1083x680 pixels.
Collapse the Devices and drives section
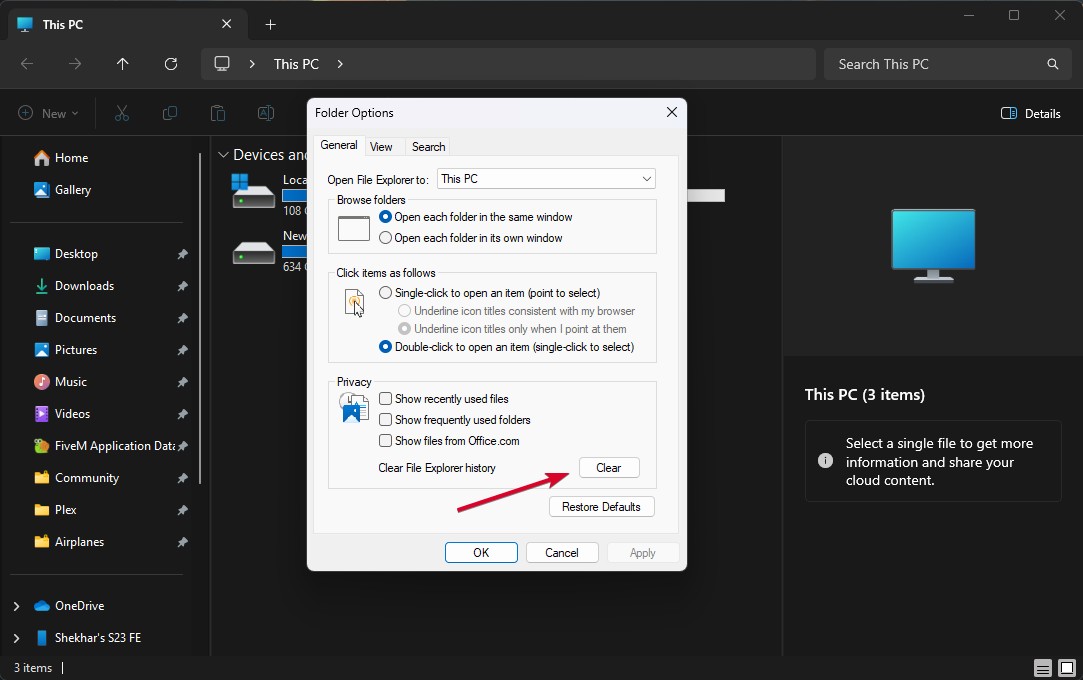223,154
